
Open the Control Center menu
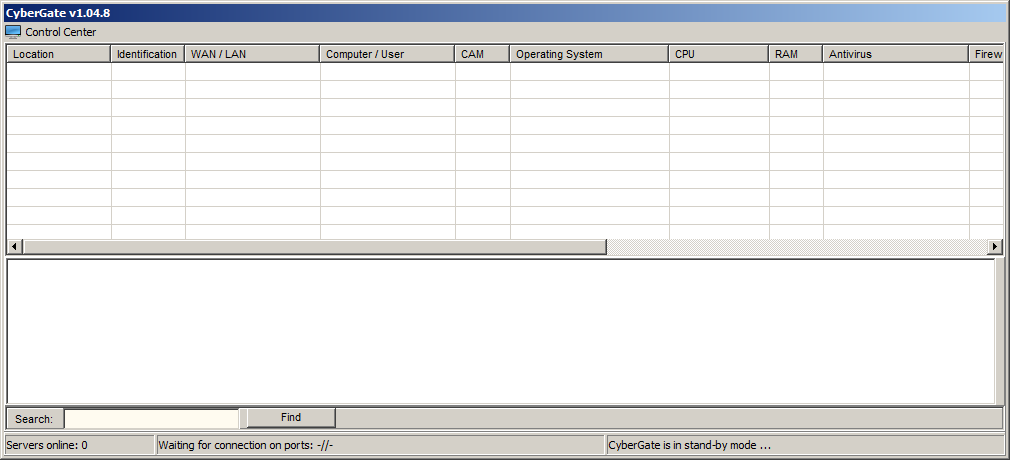pyautogui.click(x=60, y=32)
